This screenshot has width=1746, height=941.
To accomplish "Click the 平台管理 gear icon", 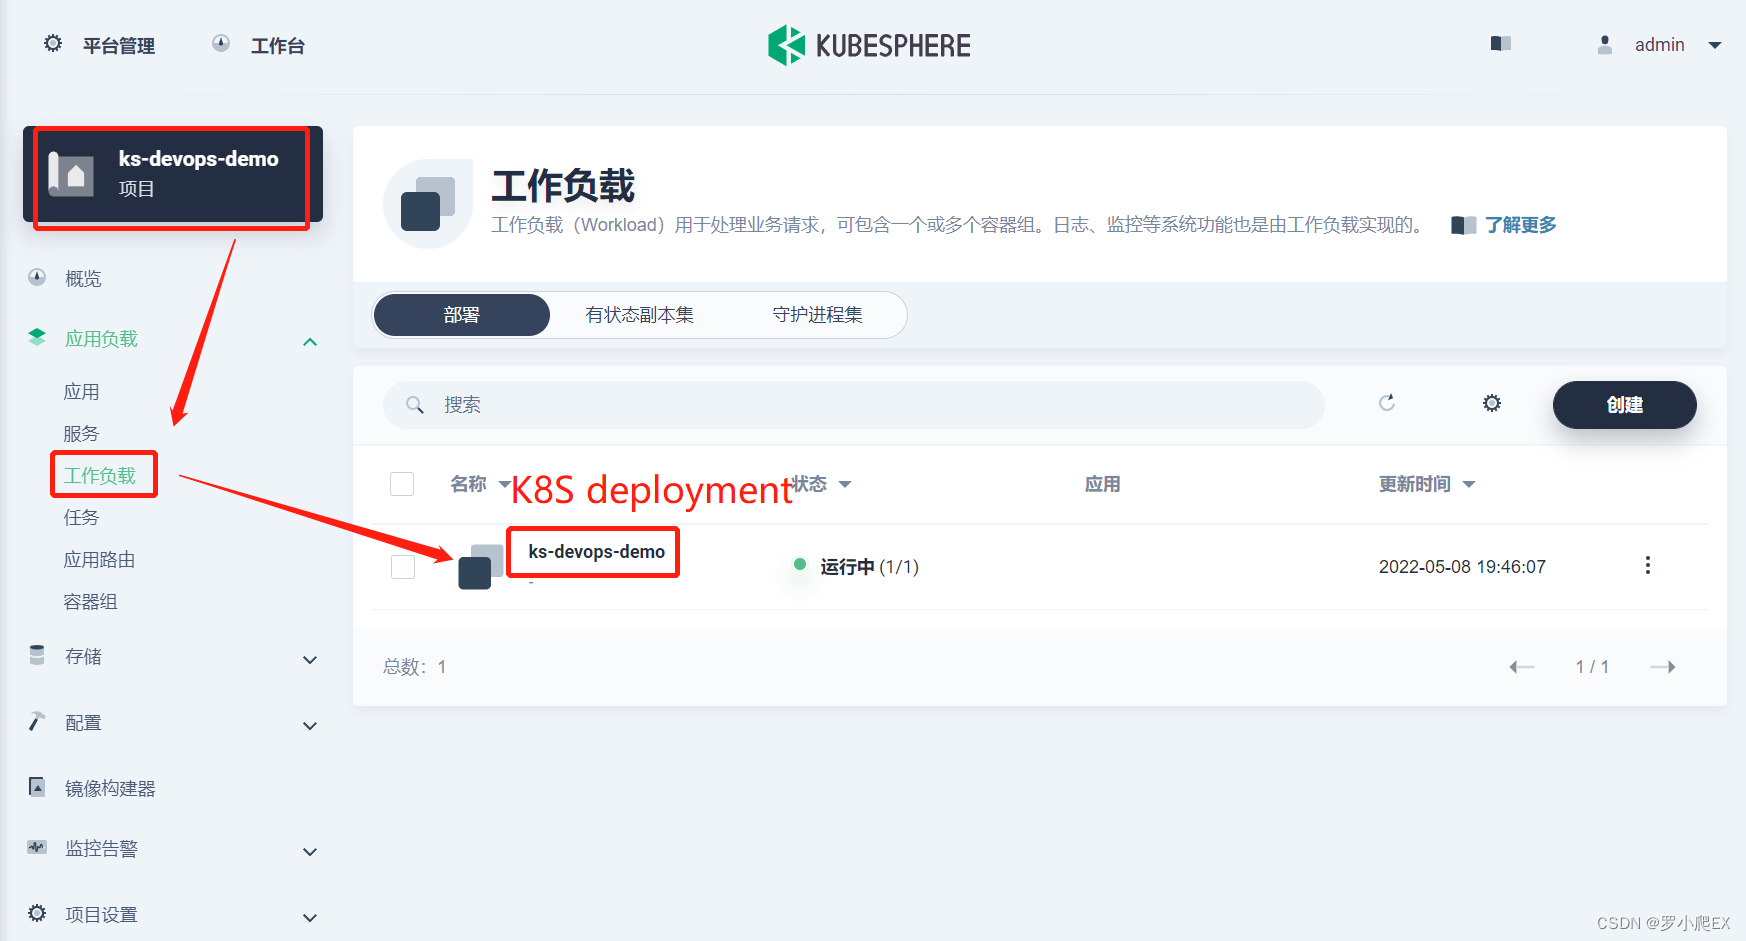I will [x=52, y=43].
